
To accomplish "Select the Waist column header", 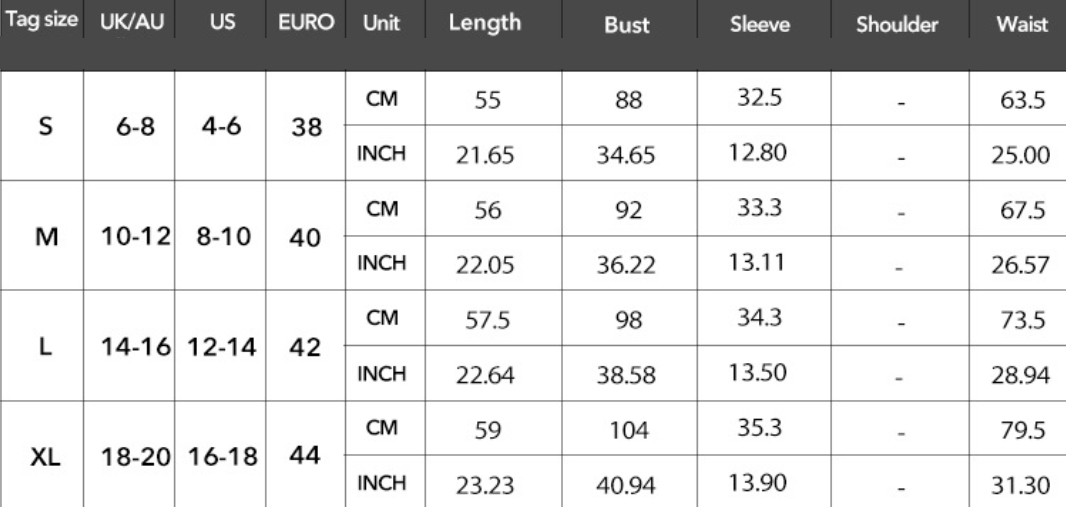I will [1022, 24].
